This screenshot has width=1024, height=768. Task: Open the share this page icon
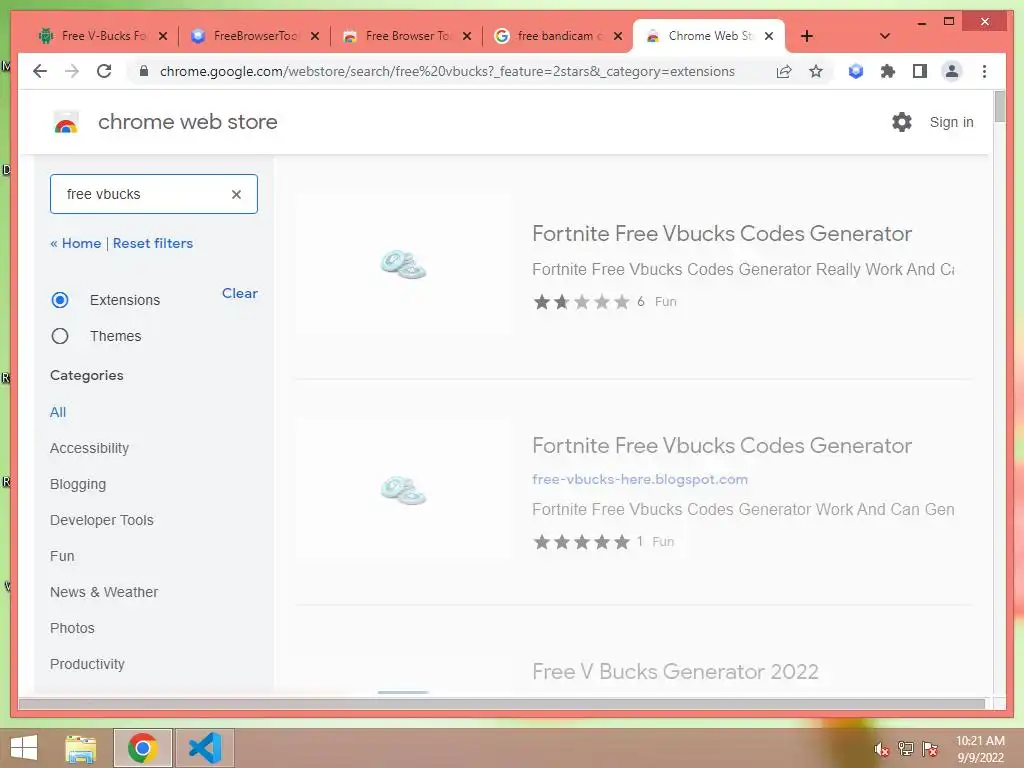point(784,71)
